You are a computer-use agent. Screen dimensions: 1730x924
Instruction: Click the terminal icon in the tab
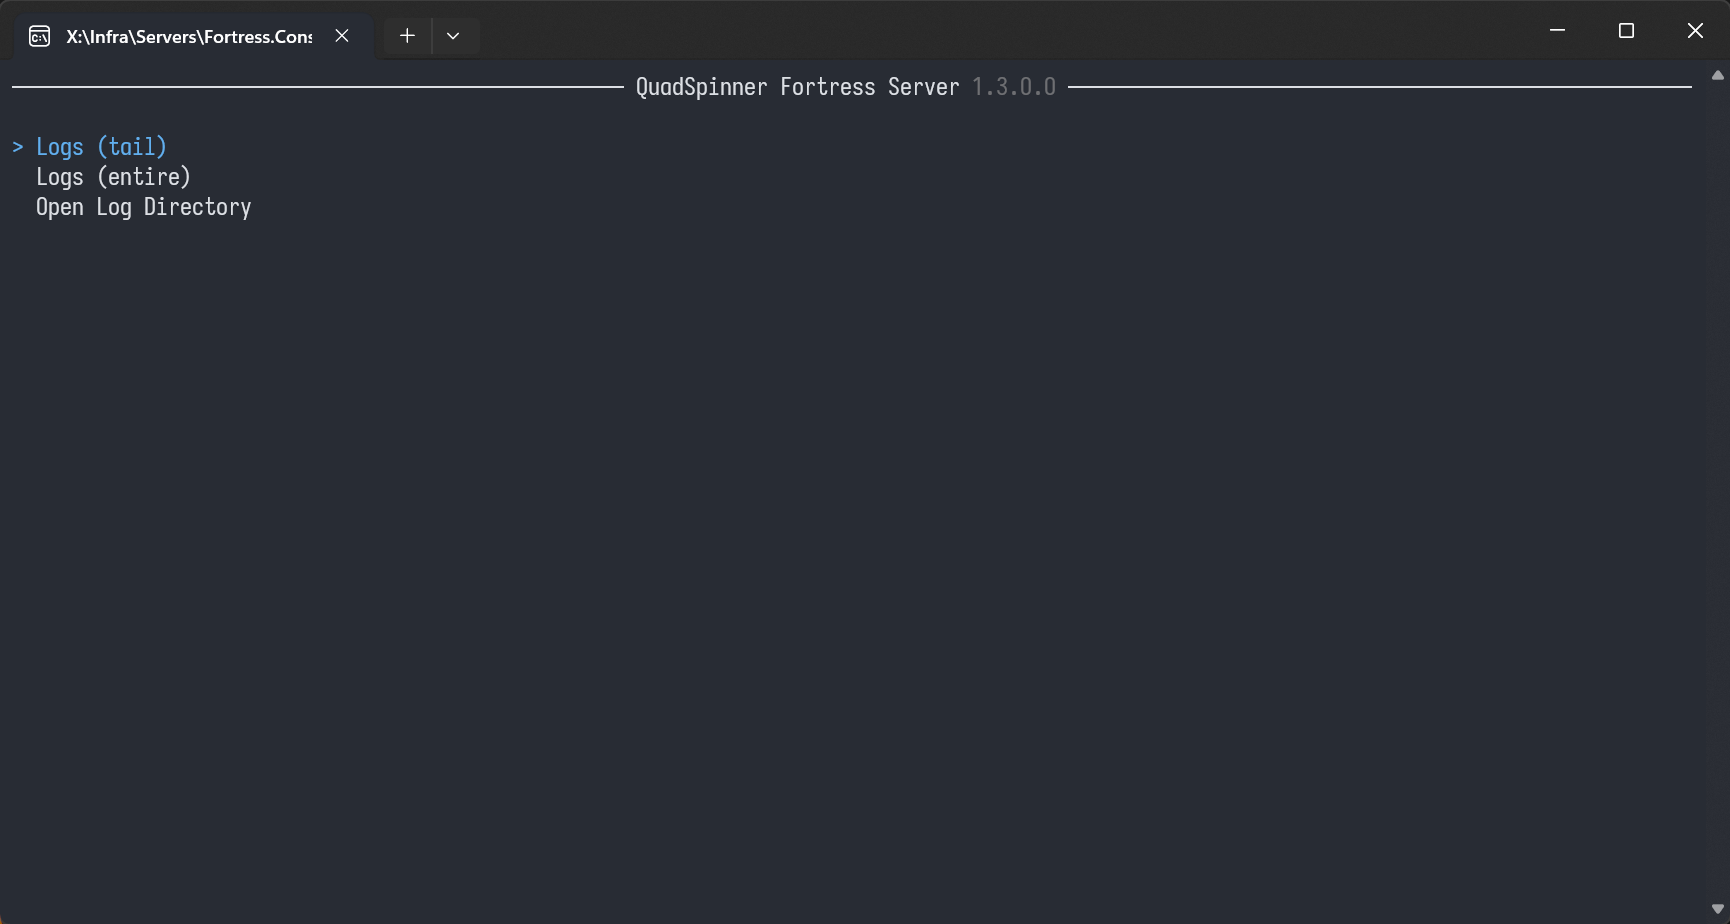point(39,37)
